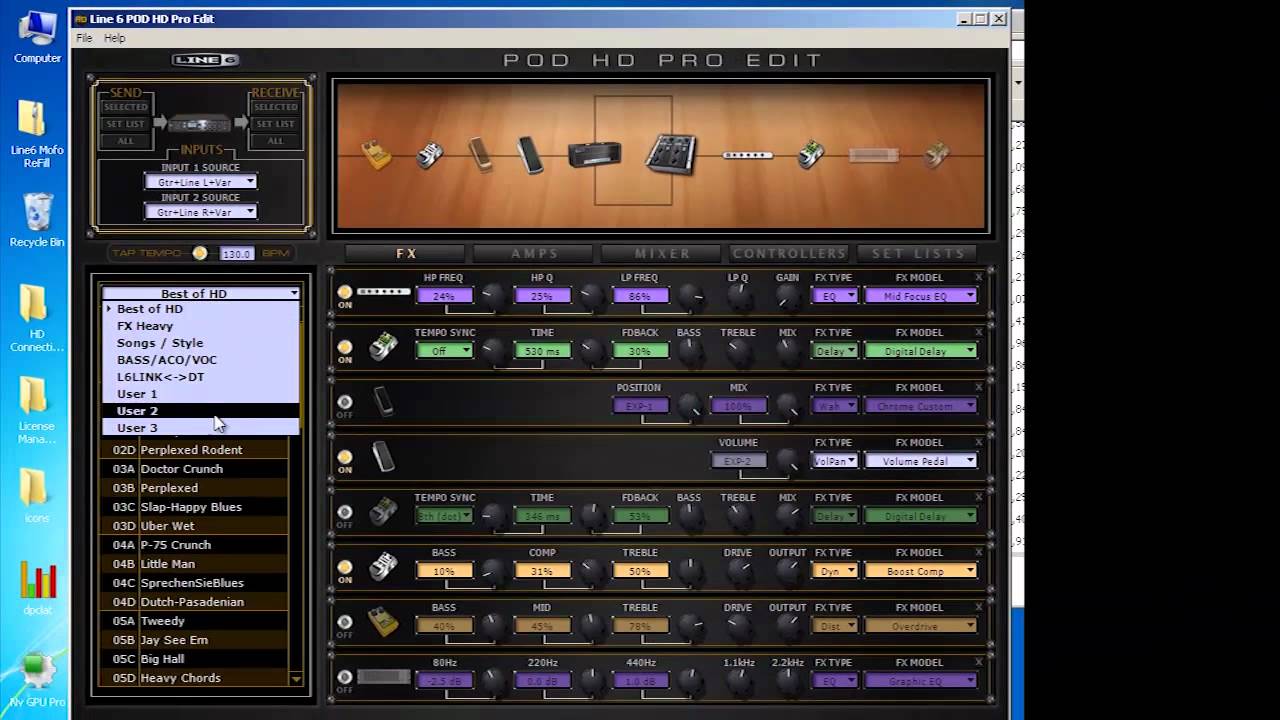This screenshot has width=1280, height=720.
Task: Select the amp head in the signal chain
Action: tap(594, 155)
